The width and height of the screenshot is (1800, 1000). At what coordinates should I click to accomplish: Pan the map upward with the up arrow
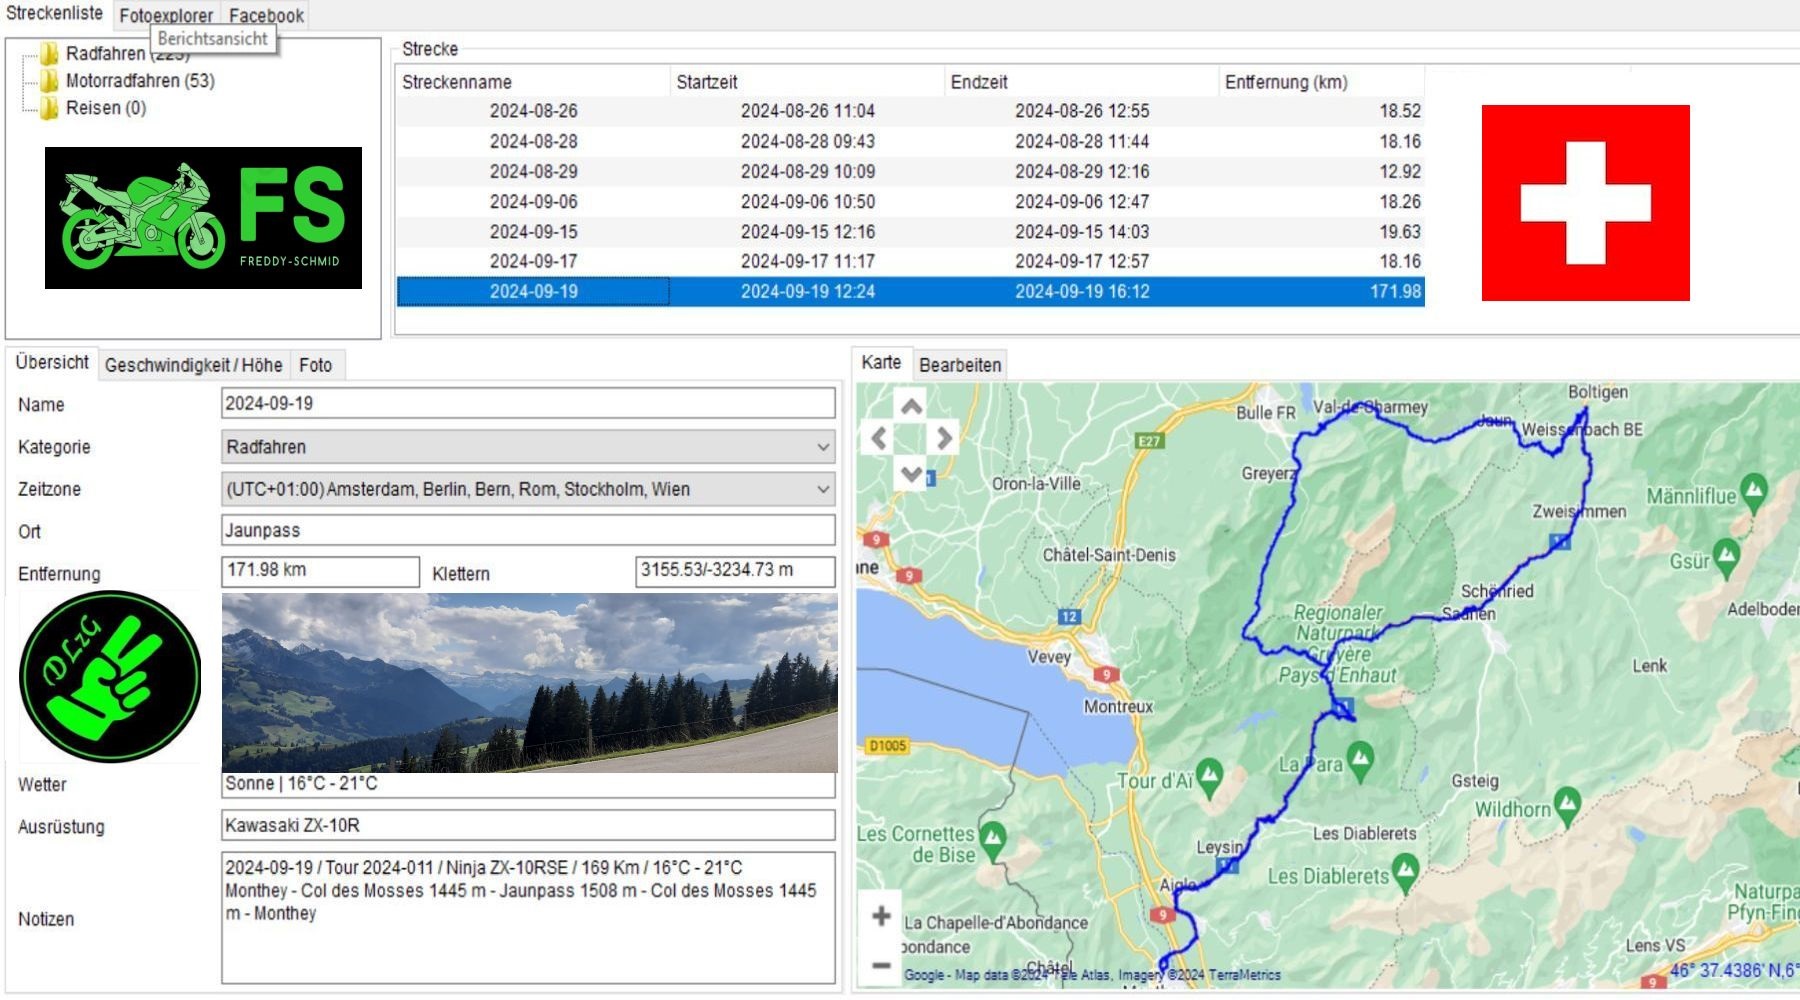click(911, 406)
